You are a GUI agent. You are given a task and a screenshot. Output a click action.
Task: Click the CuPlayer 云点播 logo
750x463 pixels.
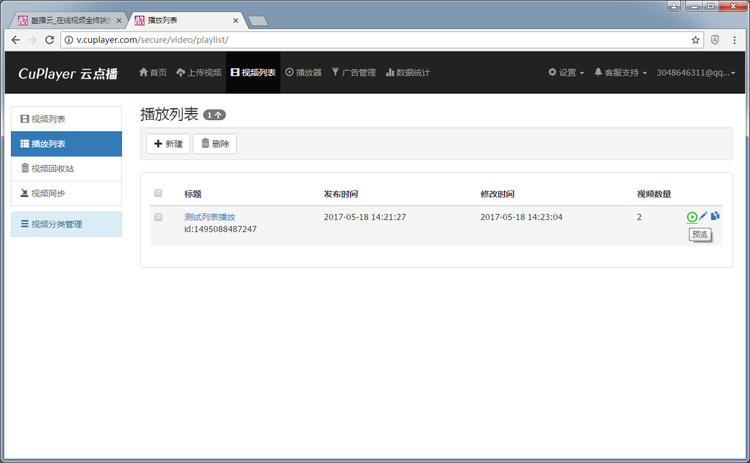pos(69,73)
